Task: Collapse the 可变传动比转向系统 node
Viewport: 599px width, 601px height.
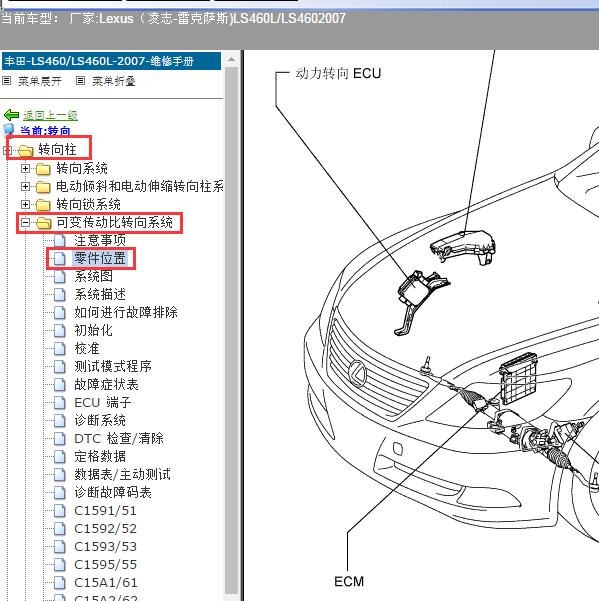Action: [25, 223]
